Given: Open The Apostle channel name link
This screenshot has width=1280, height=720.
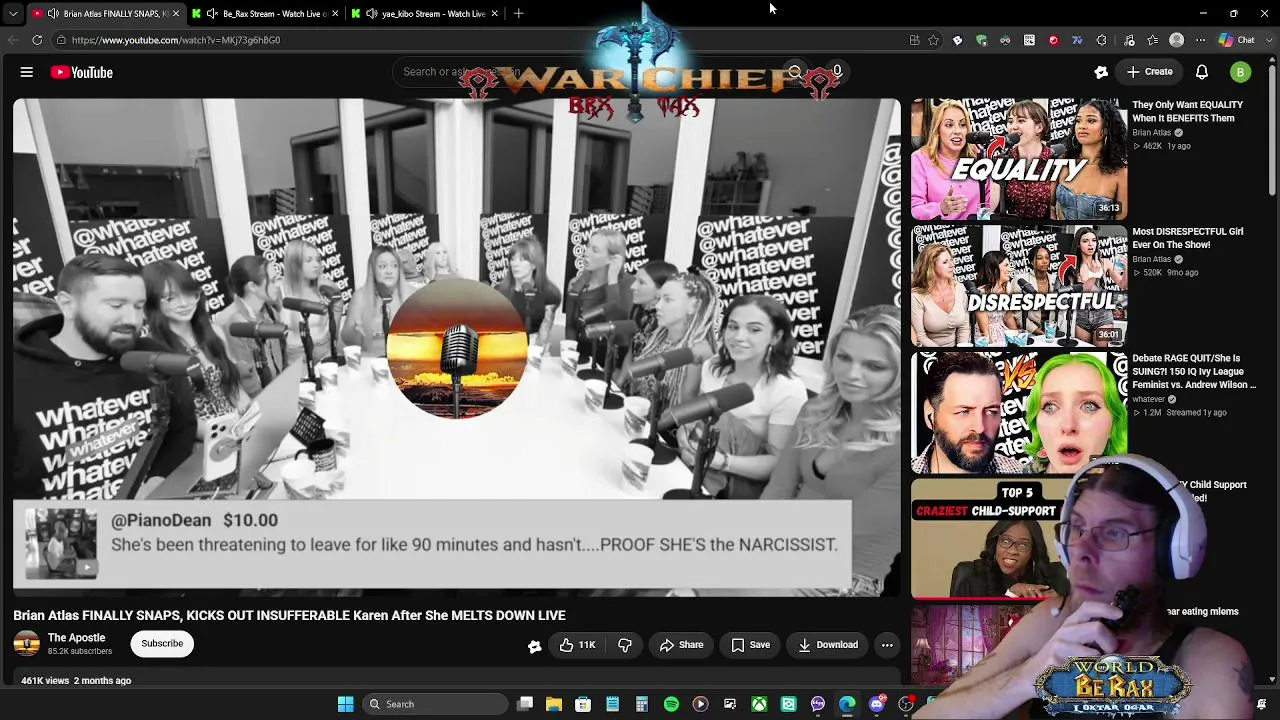Looking at the screenshot, I should point(76,638).
